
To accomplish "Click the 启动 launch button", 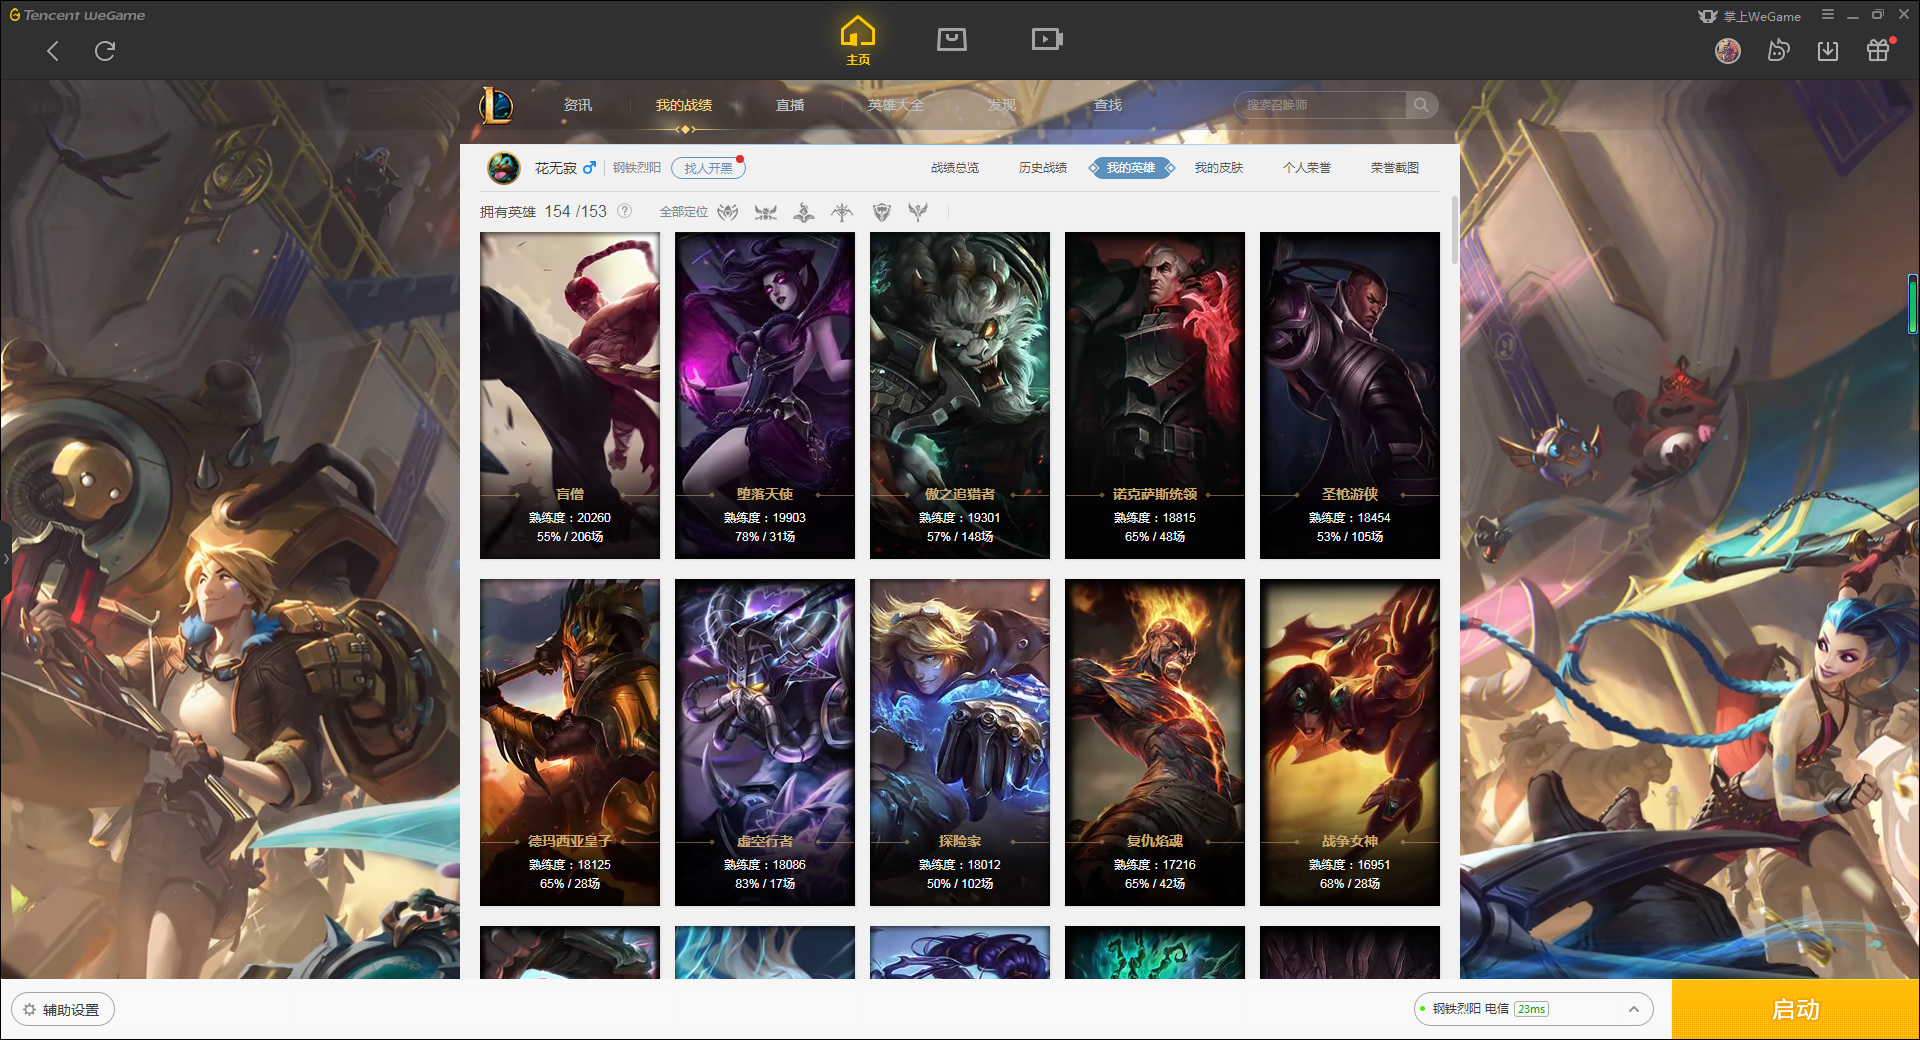I will [x=1795, y=1009].
